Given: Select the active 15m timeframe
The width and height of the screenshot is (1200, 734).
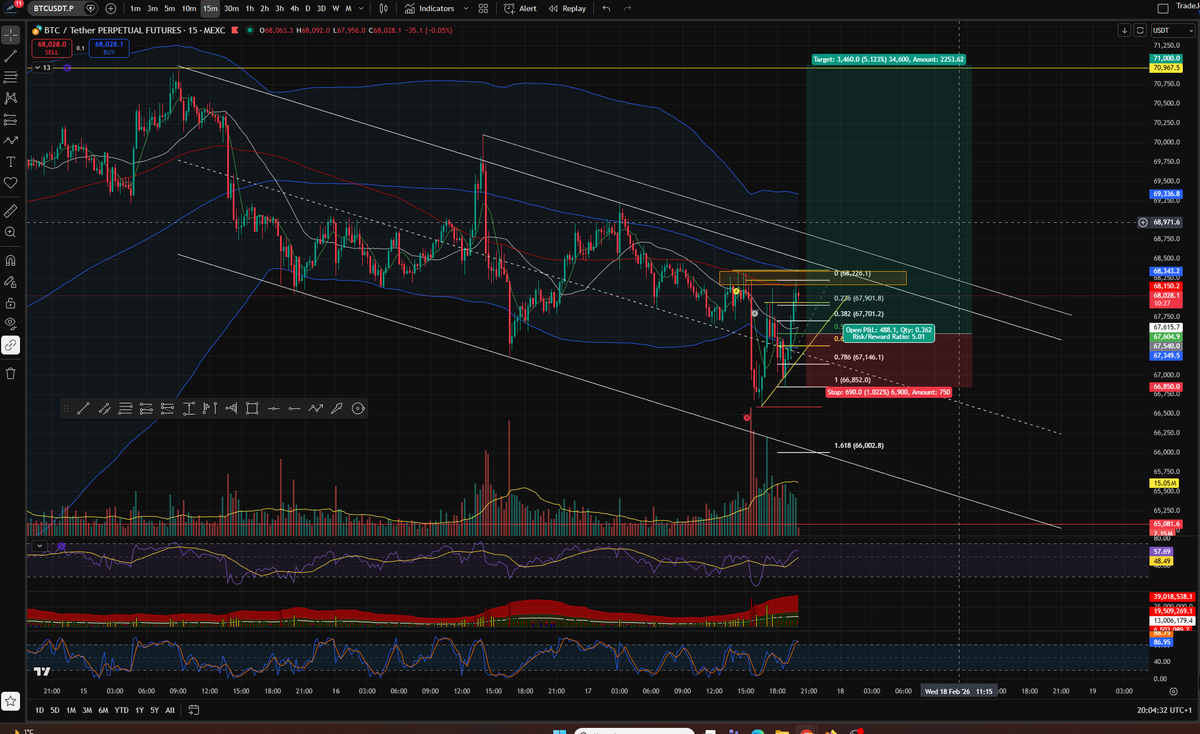Looking at the screenshot, I should [x=210, y=8].
